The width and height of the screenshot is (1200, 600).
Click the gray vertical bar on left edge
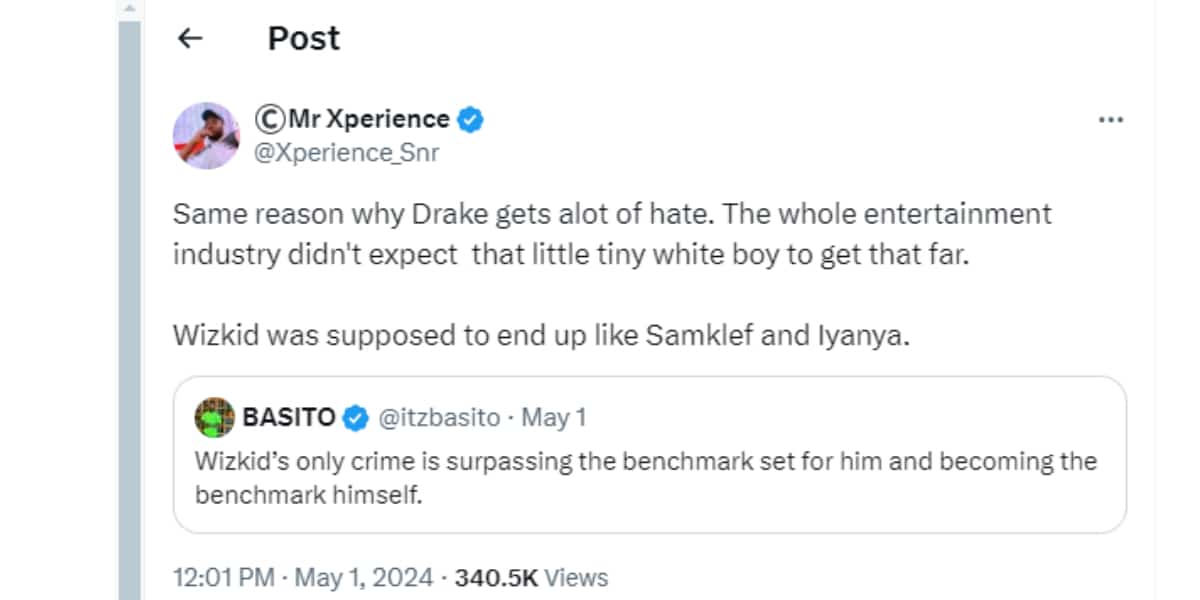tap(129, 300)
